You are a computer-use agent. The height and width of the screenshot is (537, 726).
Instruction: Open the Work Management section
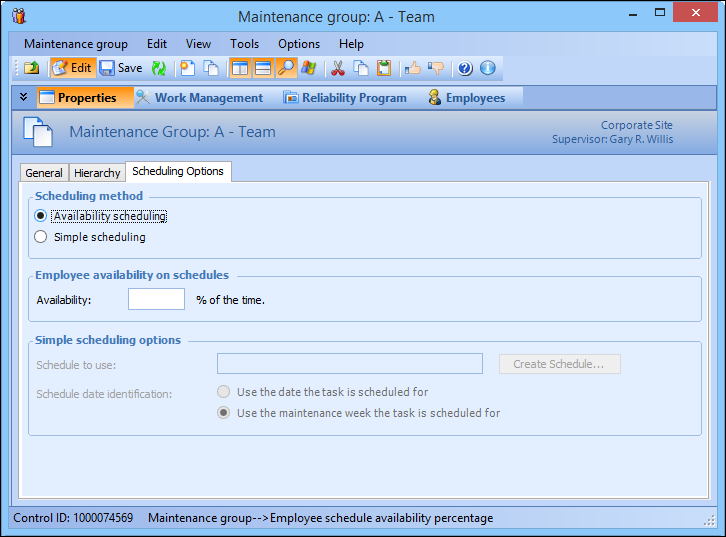tap(200, 98)
